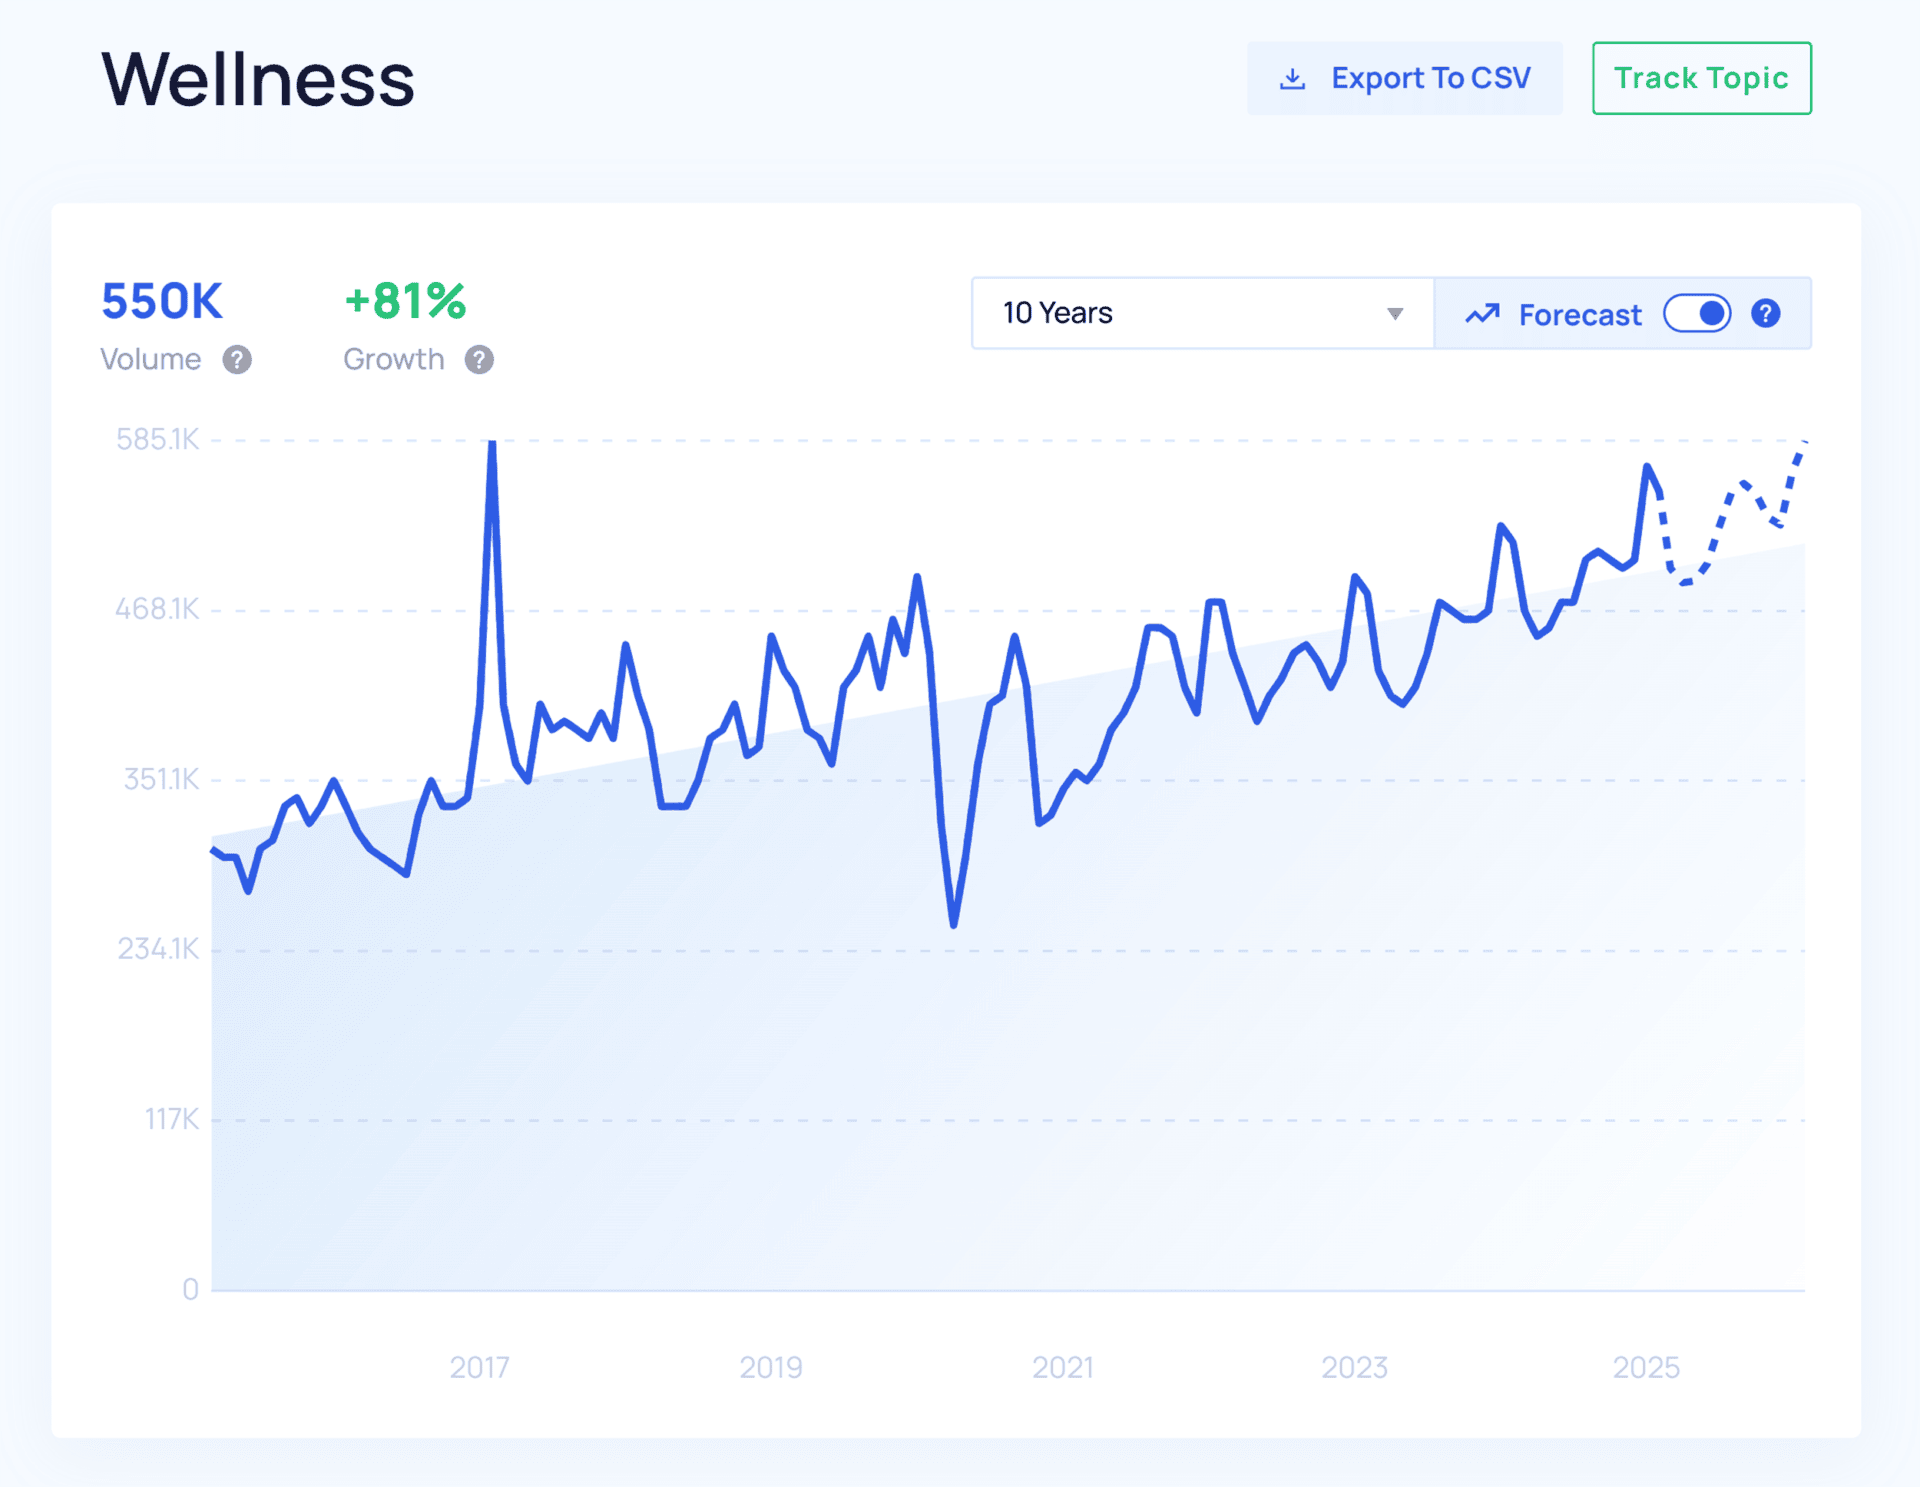Click the Wellness topic heading
Viewport: 1920px width, 1487px height.
[x=258, y=79]
